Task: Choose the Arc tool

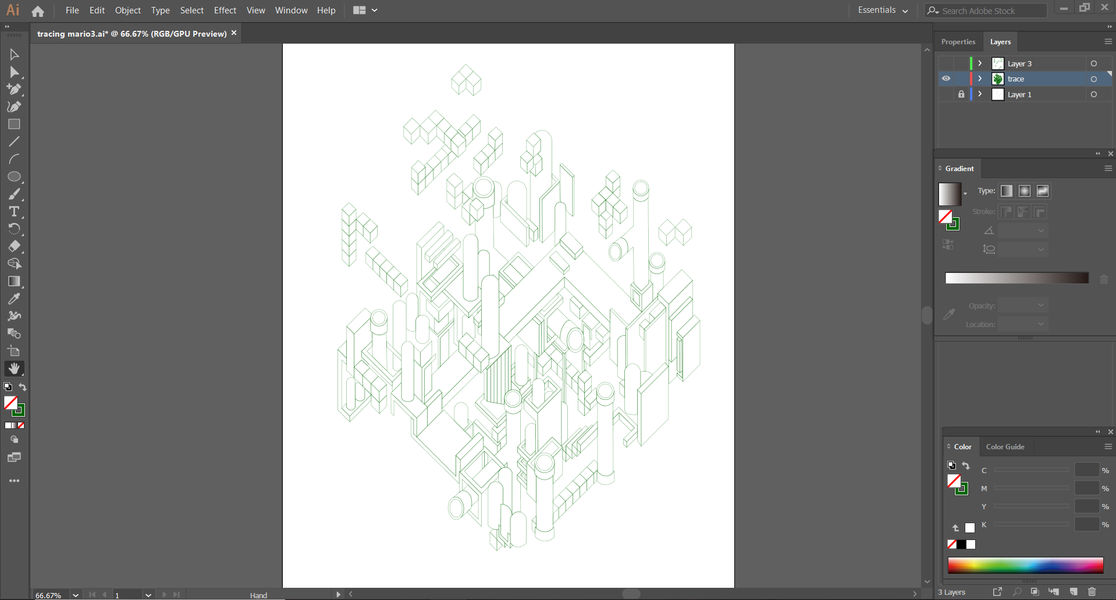Action: (14, 159)
